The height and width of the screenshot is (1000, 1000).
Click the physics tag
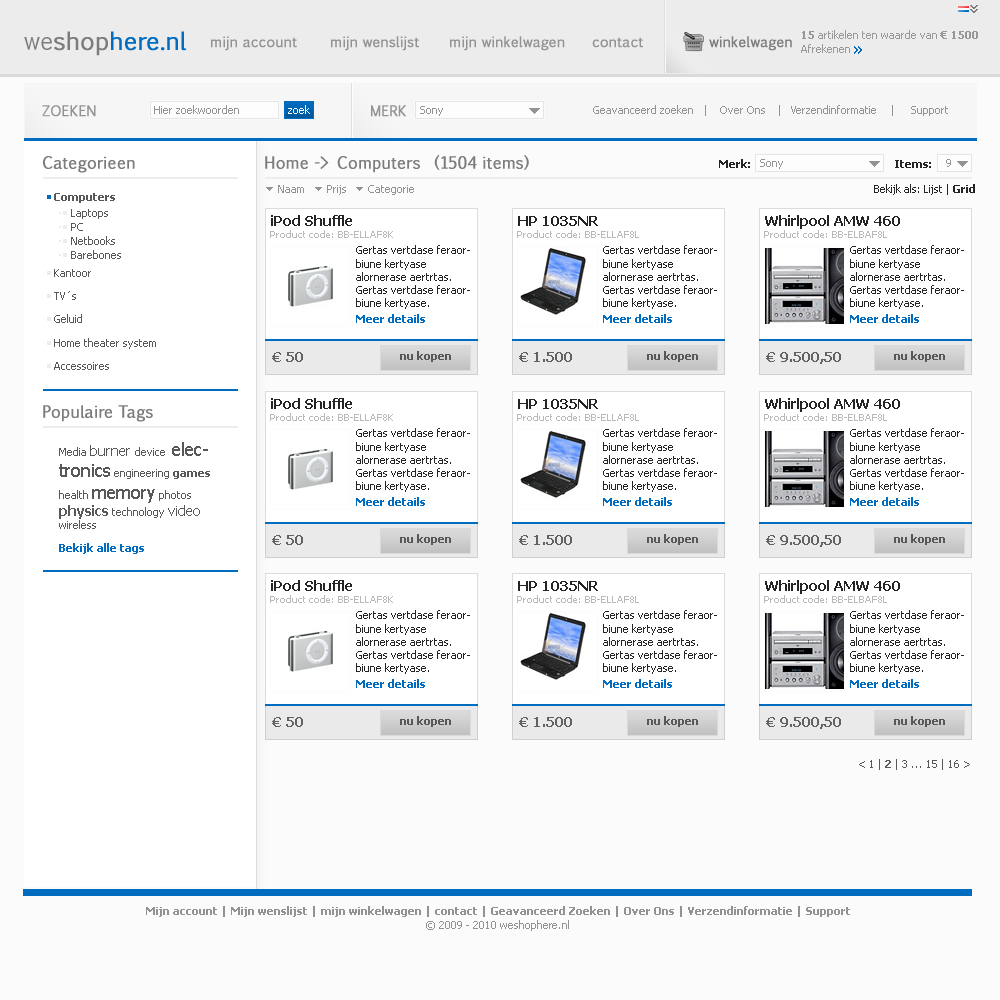point(83,511)
